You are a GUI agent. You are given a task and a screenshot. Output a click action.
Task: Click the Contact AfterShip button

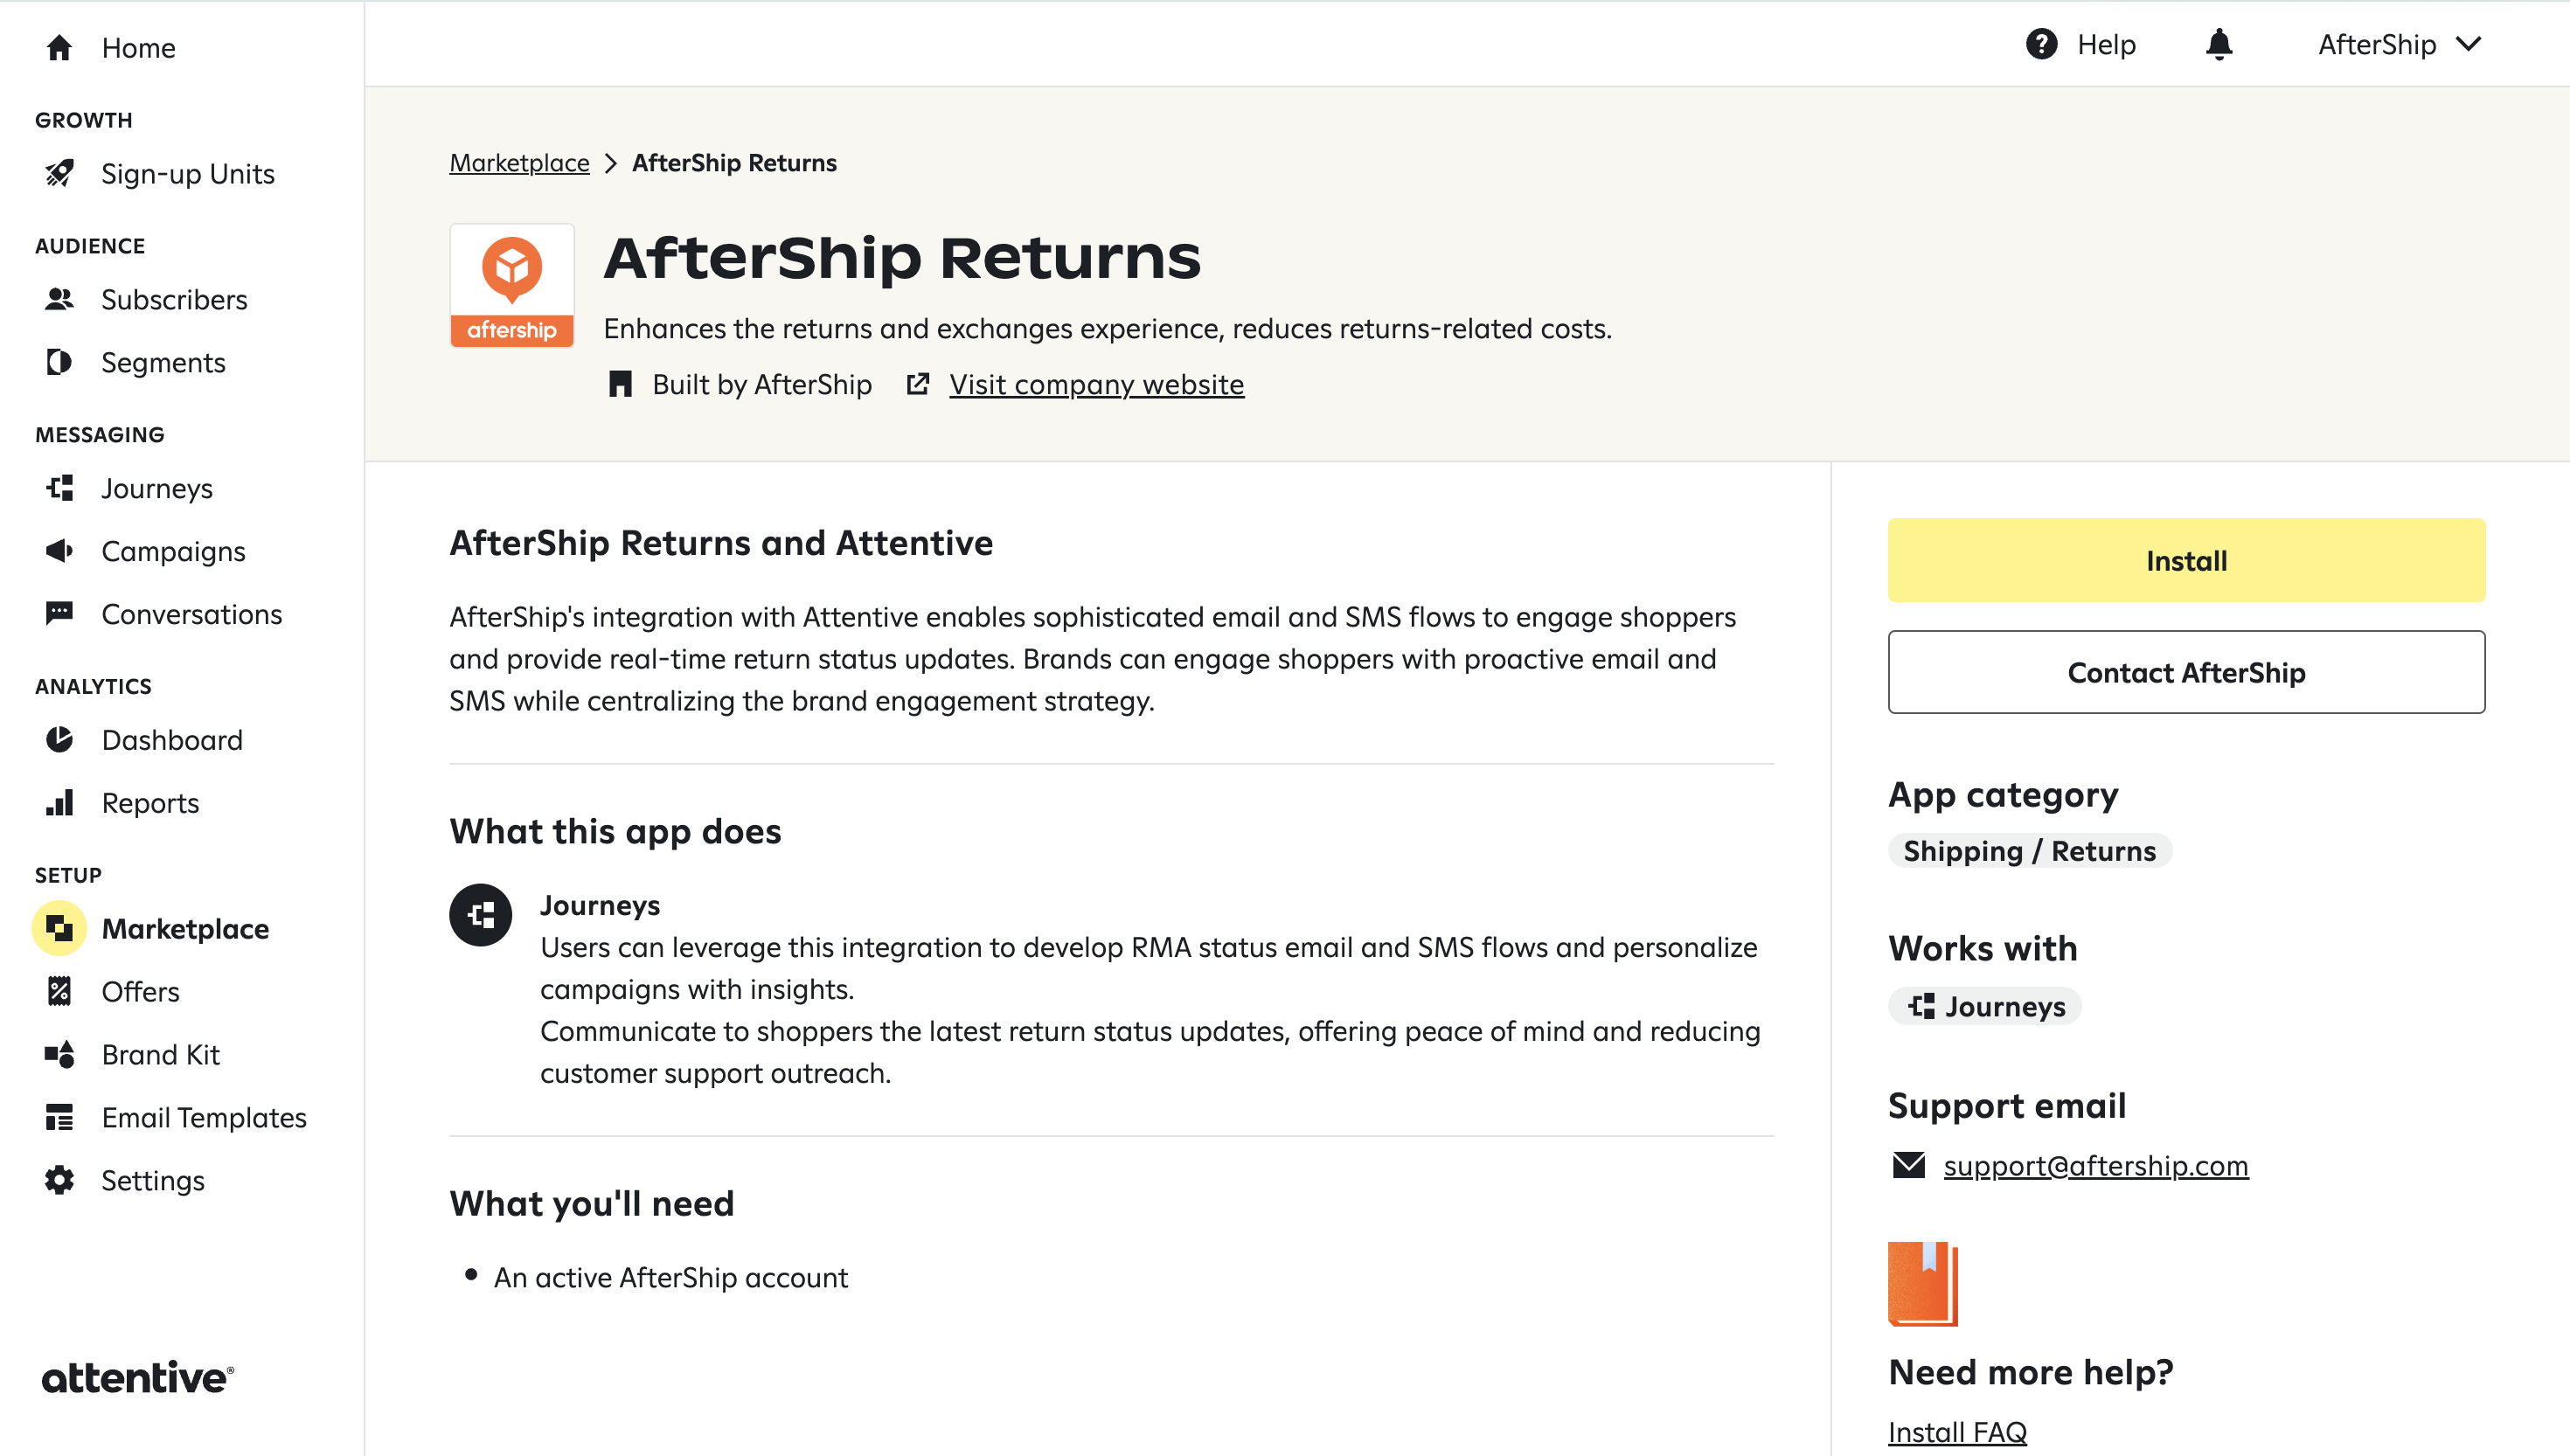pyautogui.click(x=2186, y=672)
